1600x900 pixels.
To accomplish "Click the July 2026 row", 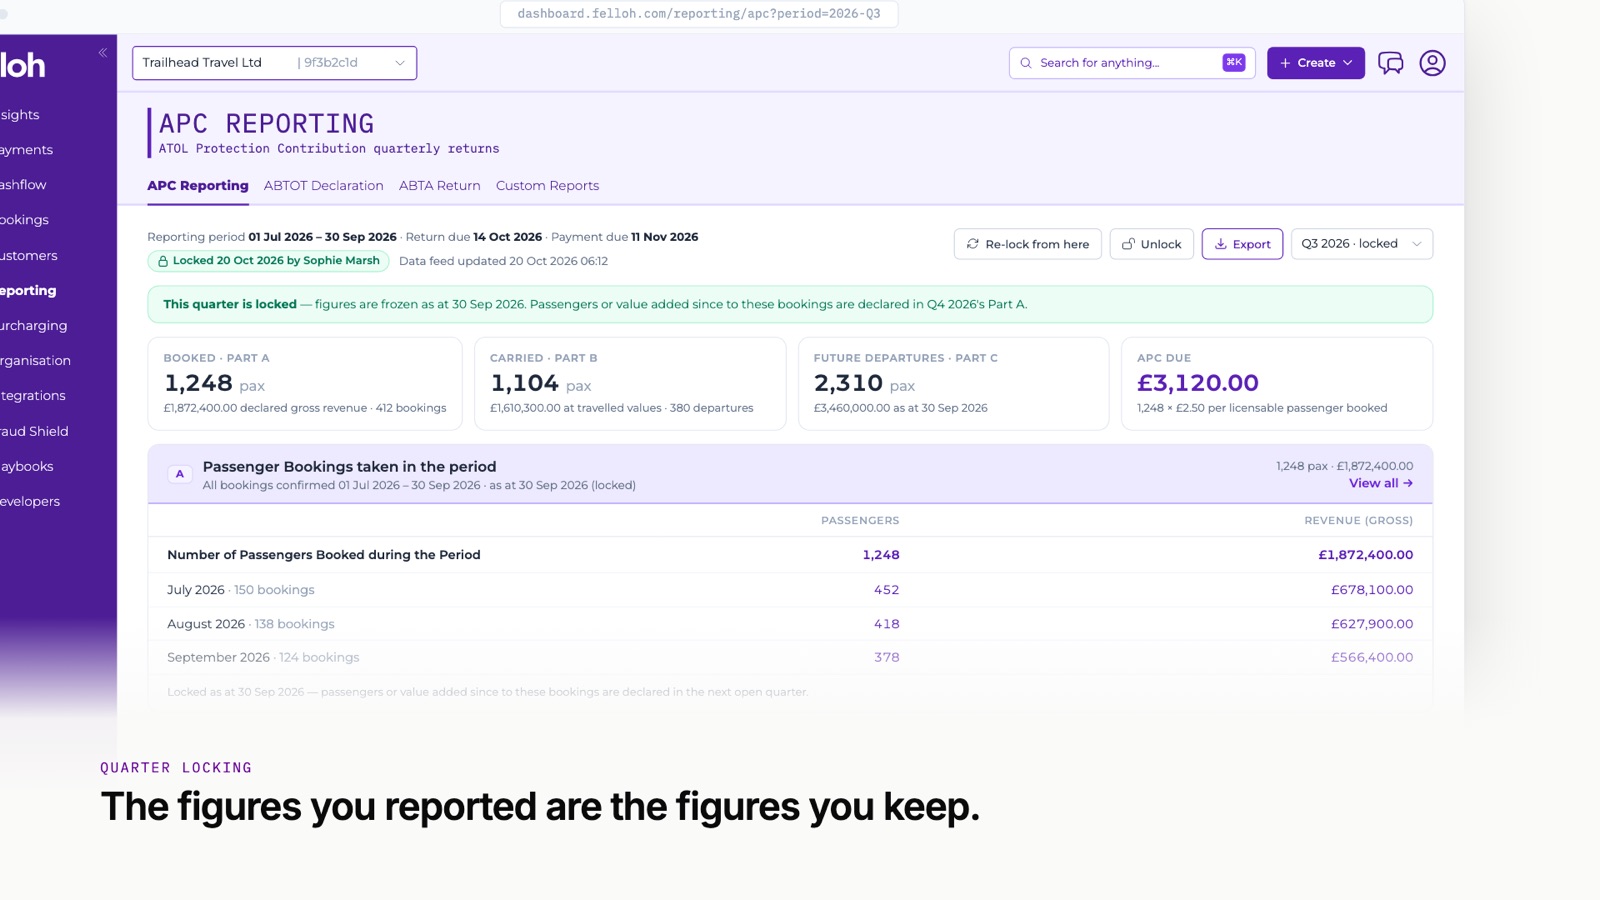I will (790, 590).
